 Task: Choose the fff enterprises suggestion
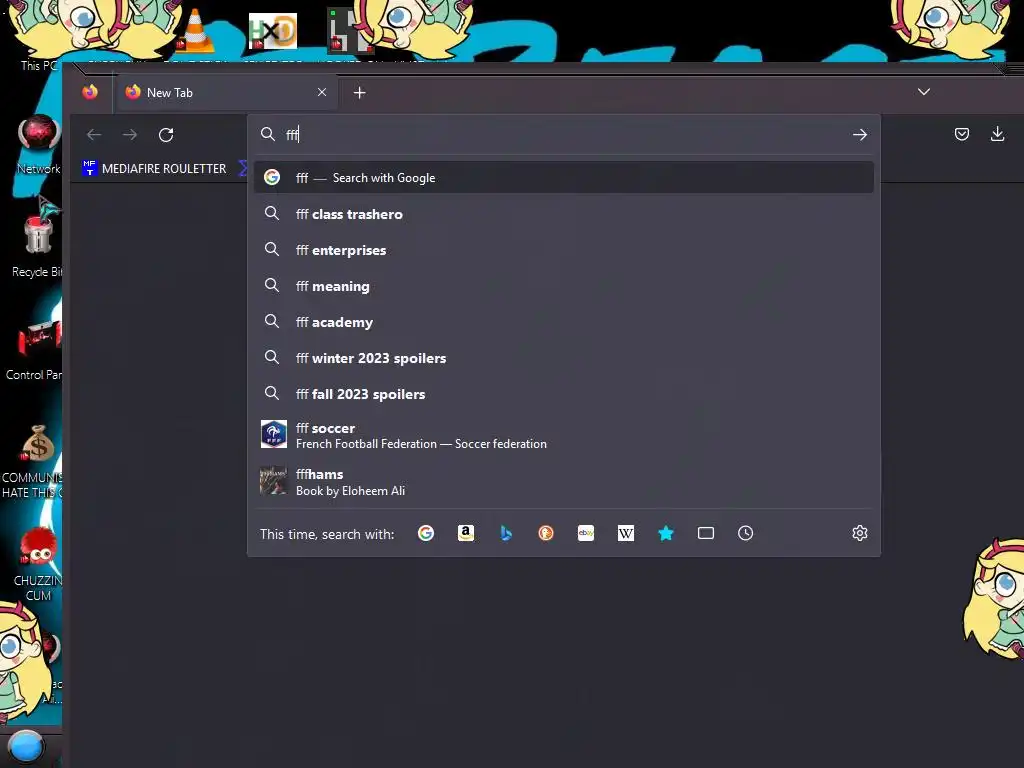pos(564,250)
